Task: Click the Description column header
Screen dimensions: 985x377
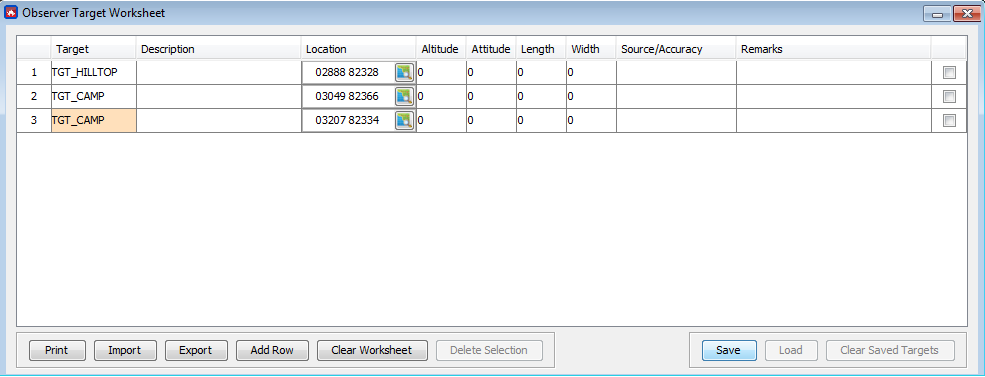Action: [x=219, y=49]
